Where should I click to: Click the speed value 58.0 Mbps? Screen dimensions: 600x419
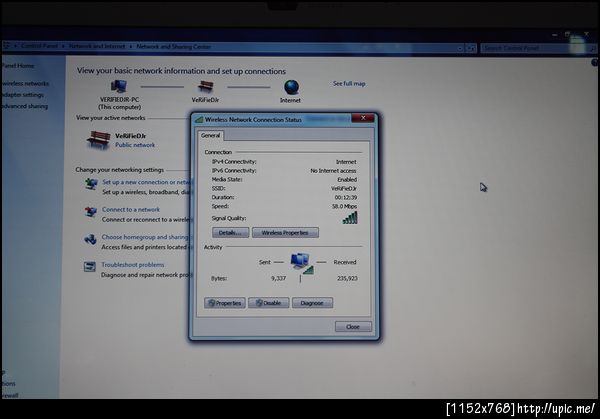coord(344,206)
